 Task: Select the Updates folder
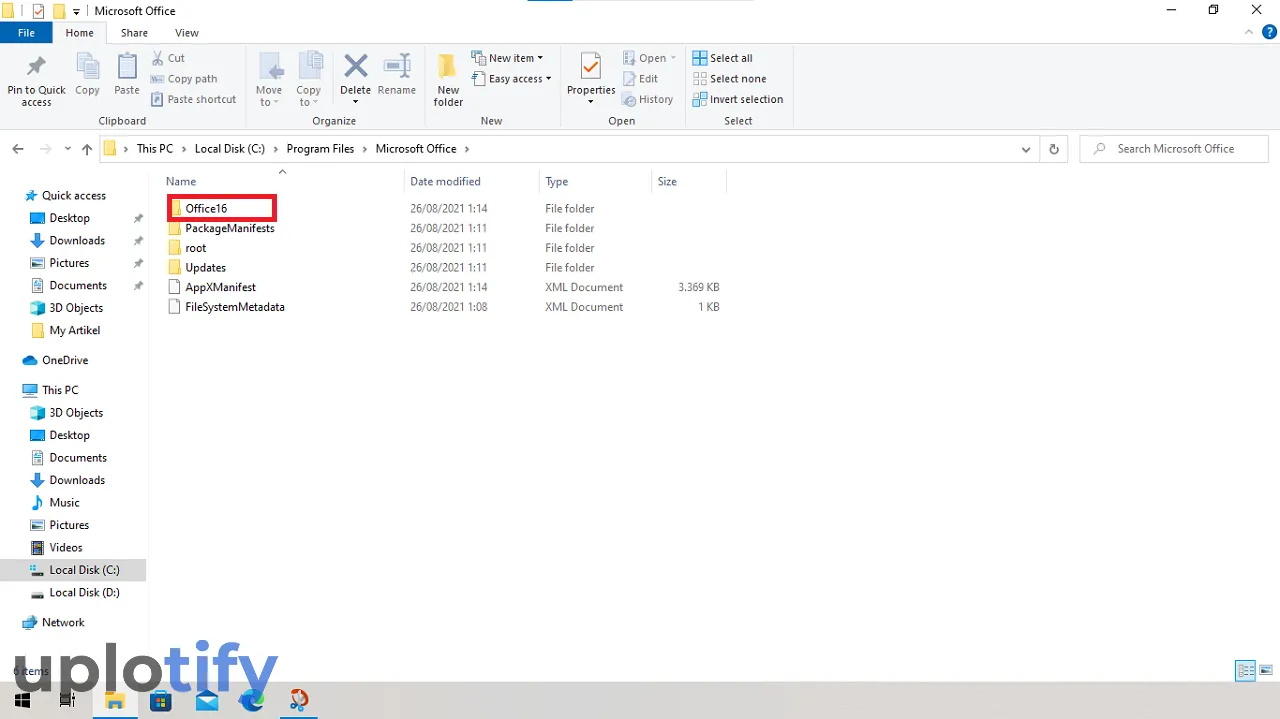point(197,267)
